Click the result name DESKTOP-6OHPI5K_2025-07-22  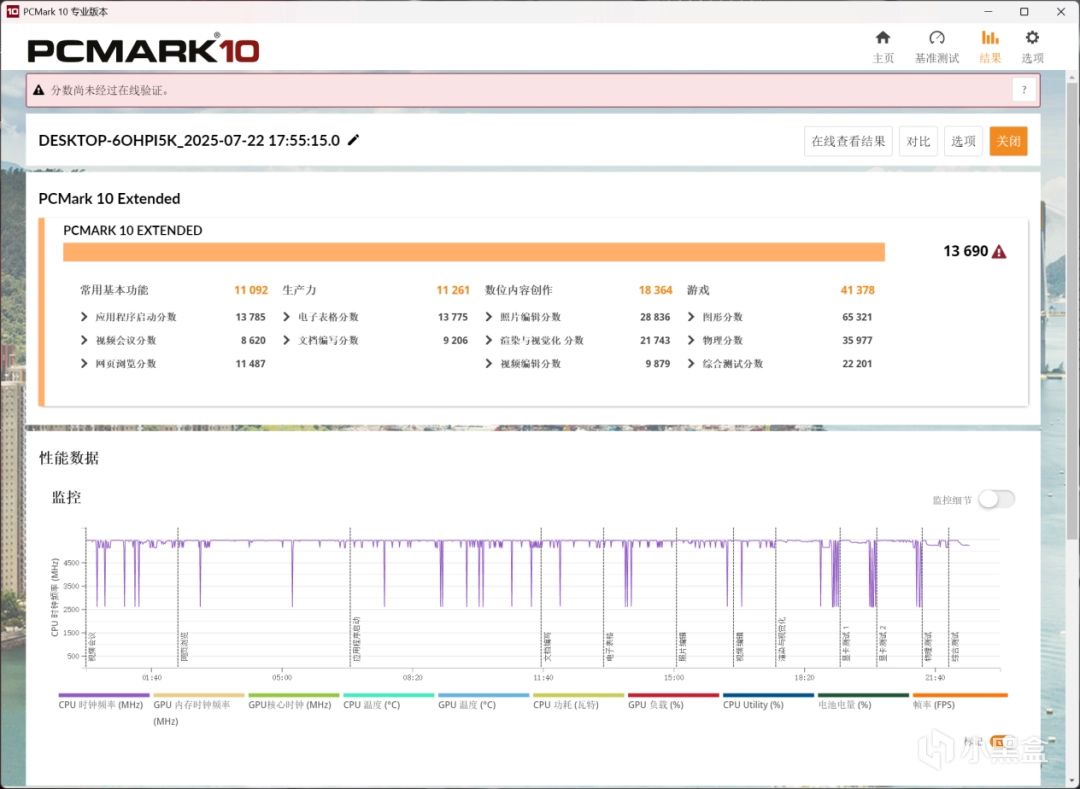tap(189, 140)
